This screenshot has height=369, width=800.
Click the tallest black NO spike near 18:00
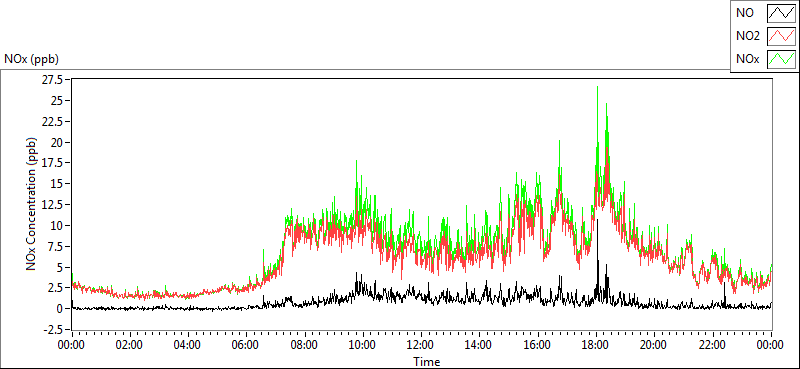click(597, 222)
